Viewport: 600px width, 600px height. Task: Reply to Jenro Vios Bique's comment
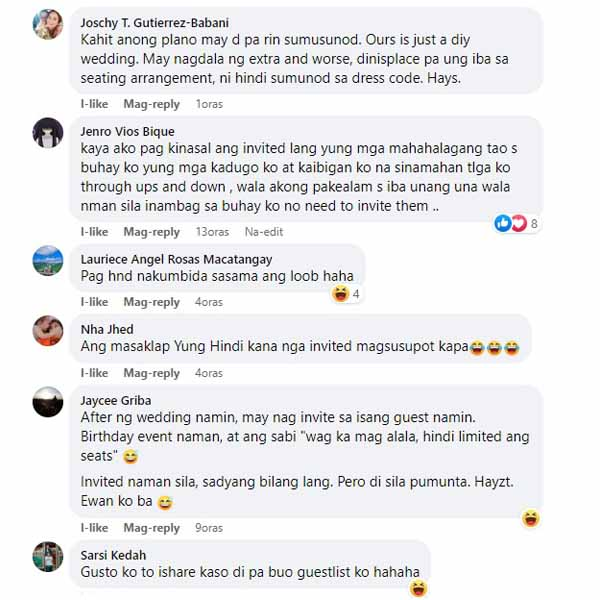[152, 232]
